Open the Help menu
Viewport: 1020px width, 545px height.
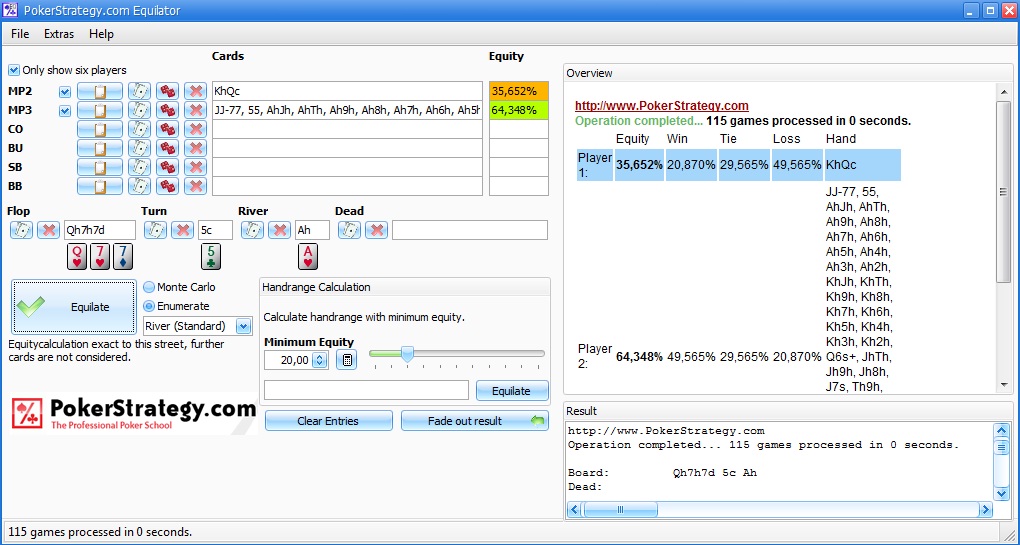(x=101, y=34)
